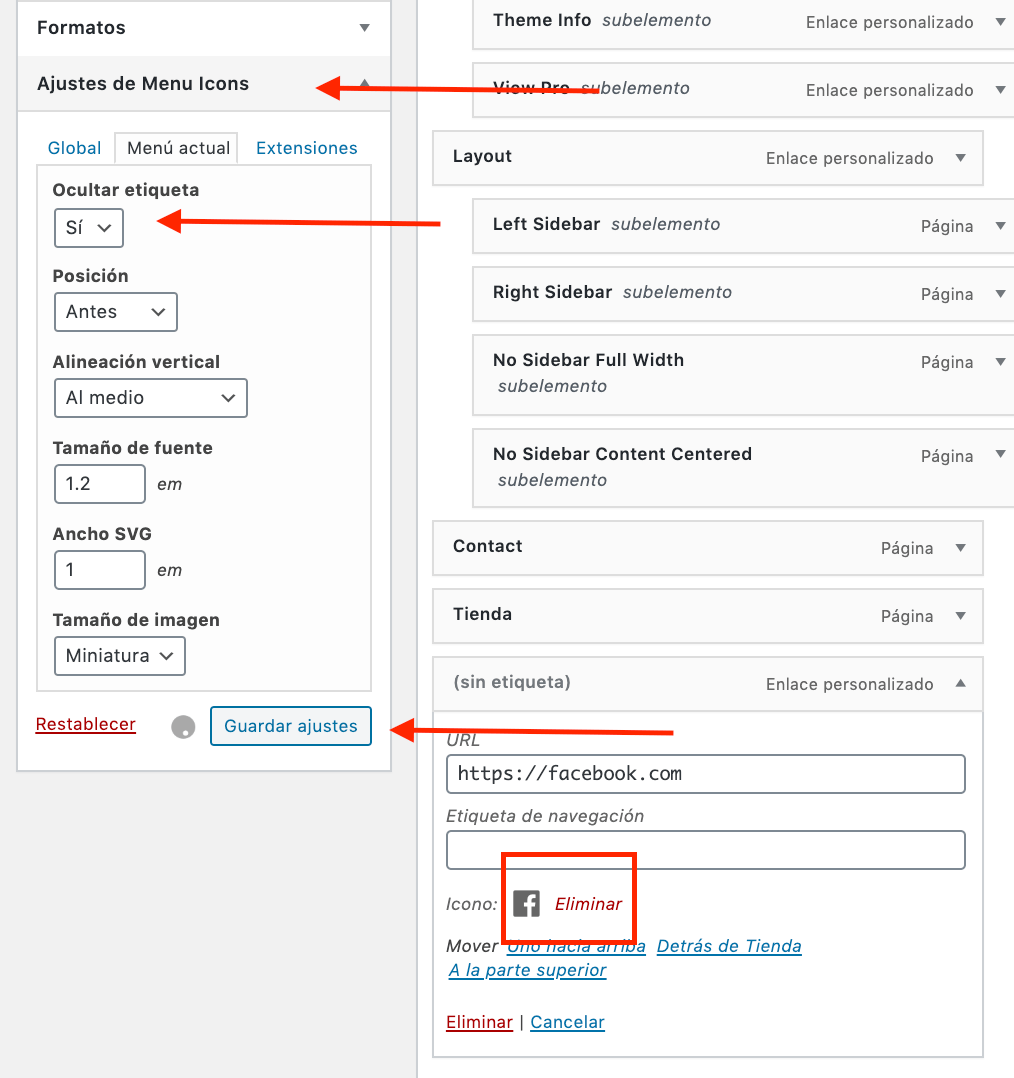This screenshot has width=1014, height=1078.
Task: Expand the Theme Info menu item arrow
Action: tap(1000, 21)
